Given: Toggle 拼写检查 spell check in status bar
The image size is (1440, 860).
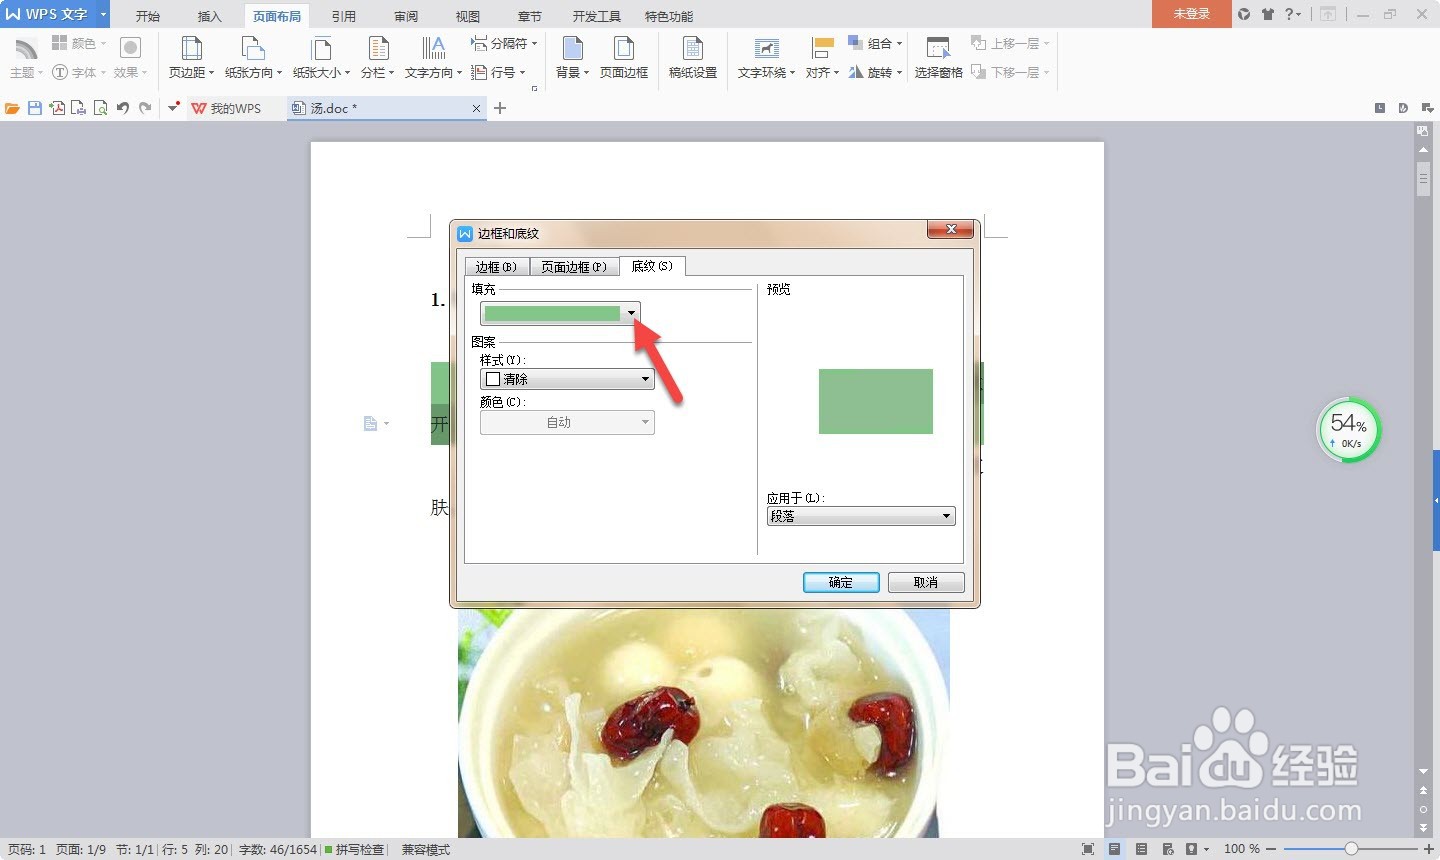Looking at the screenshot, I should coord(355,849).
